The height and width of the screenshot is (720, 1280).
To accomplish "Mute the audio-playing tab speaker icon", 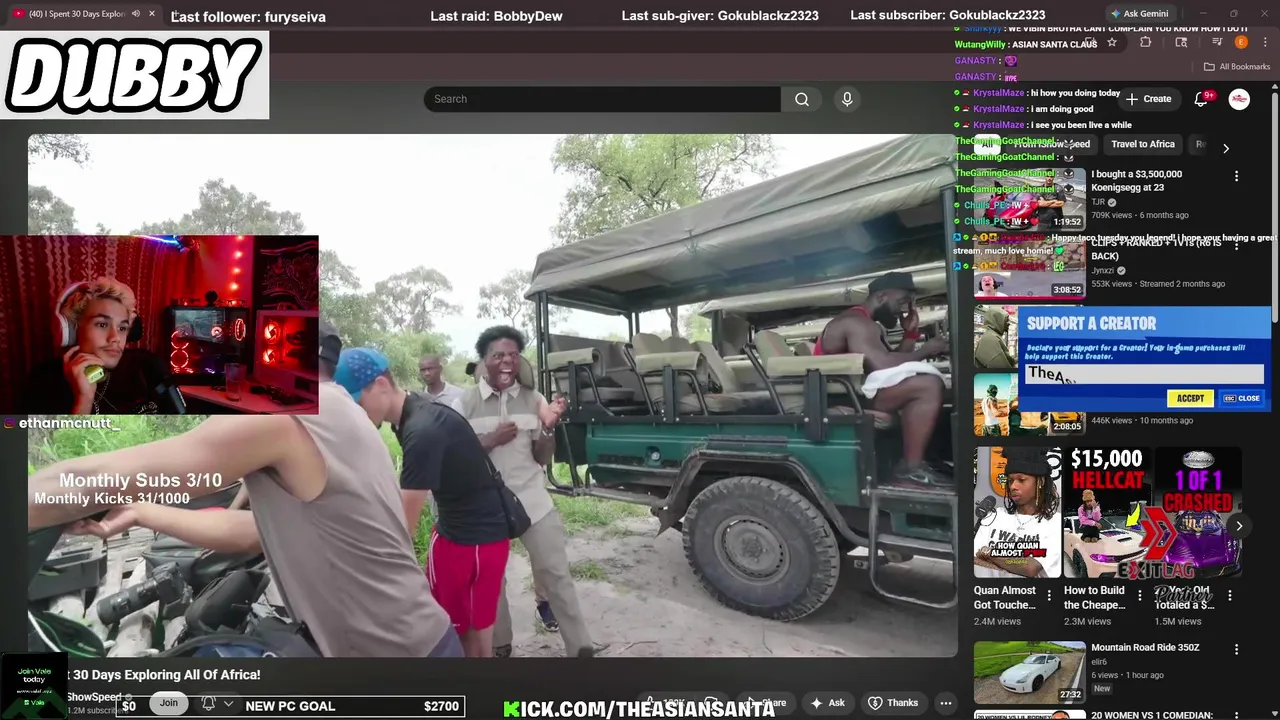I will pos(135,14).
